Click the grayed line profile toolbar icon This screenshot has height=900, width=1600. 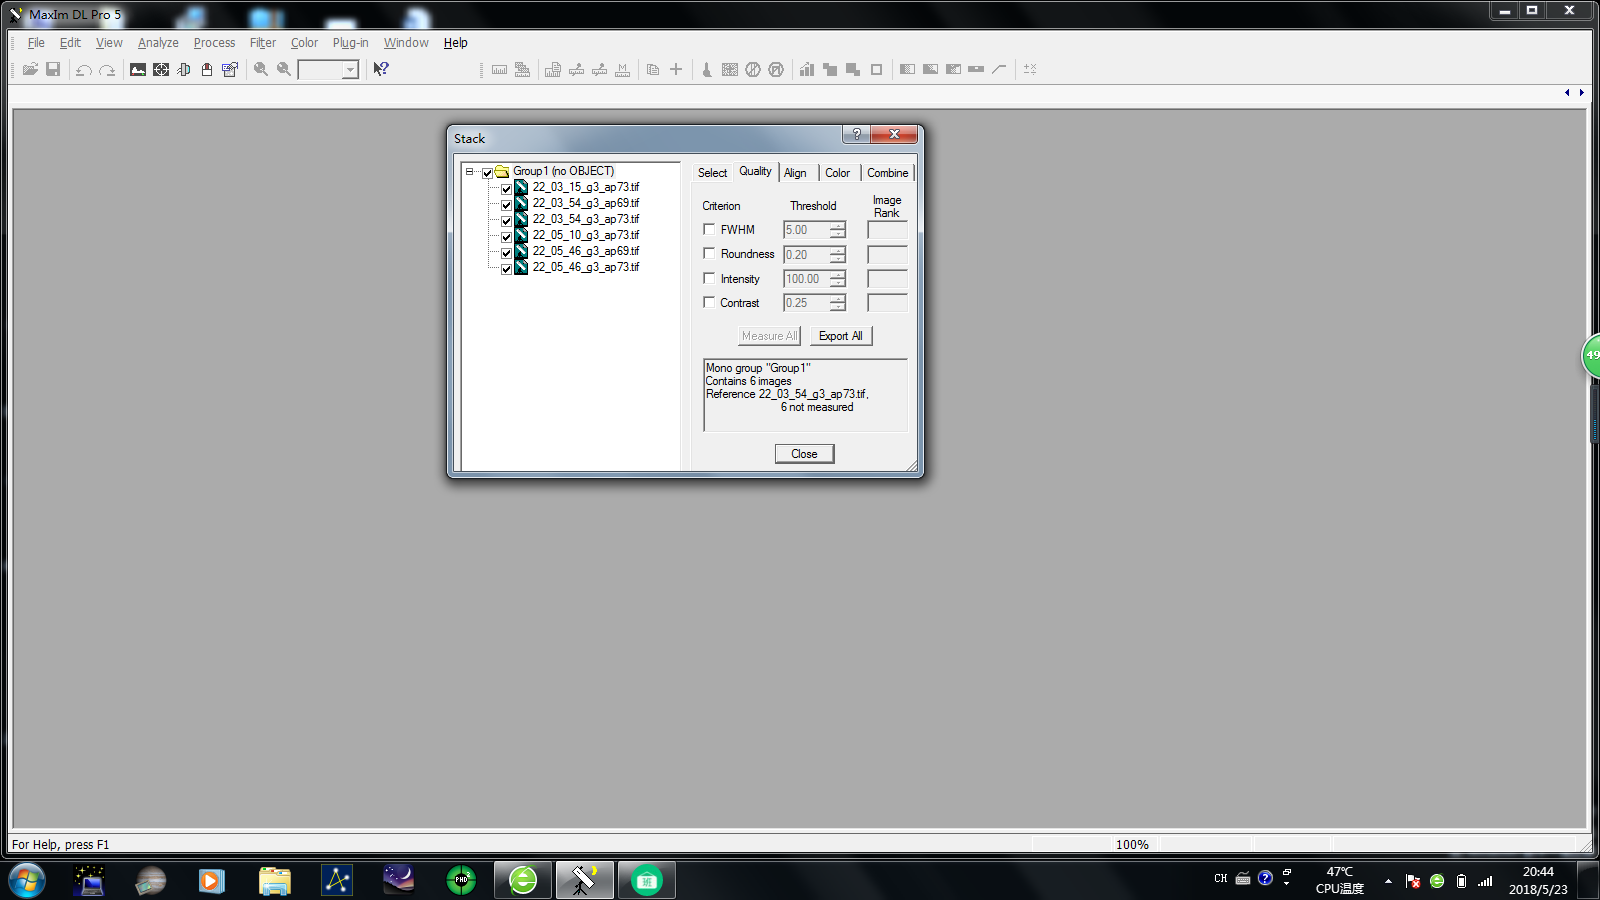(x=999, y=69)
